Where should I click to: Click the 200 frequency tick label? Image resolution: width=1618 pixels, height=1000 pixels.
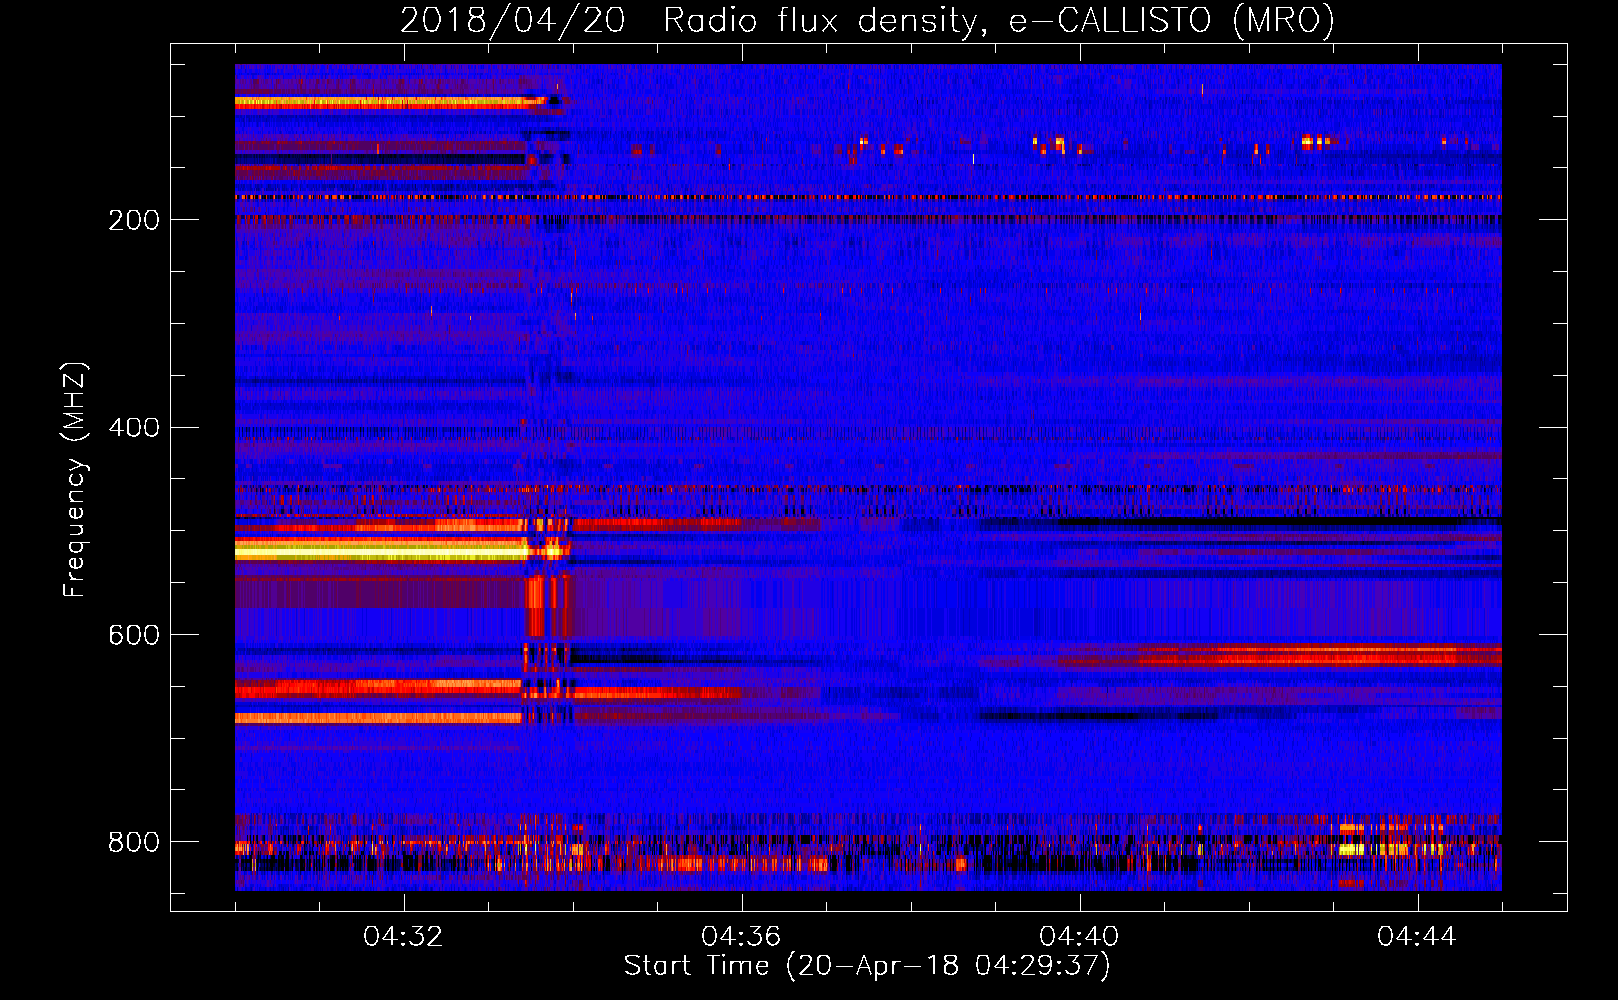(x=134, y=220)
